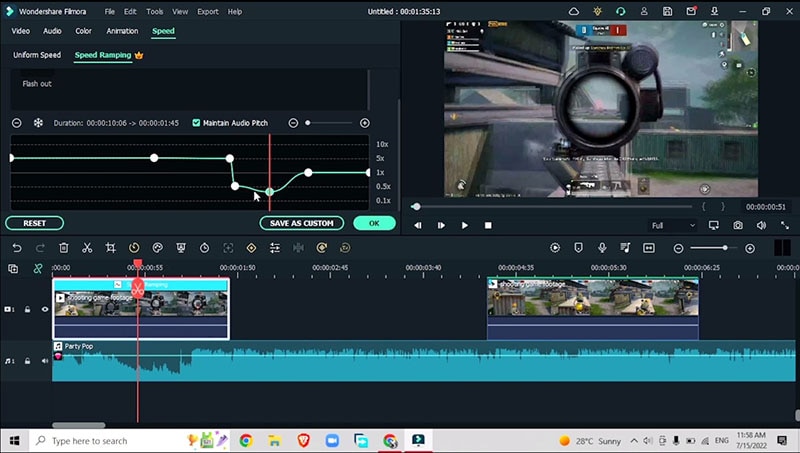
Task: Click the Add Track icon
Action: coord(13,268)
